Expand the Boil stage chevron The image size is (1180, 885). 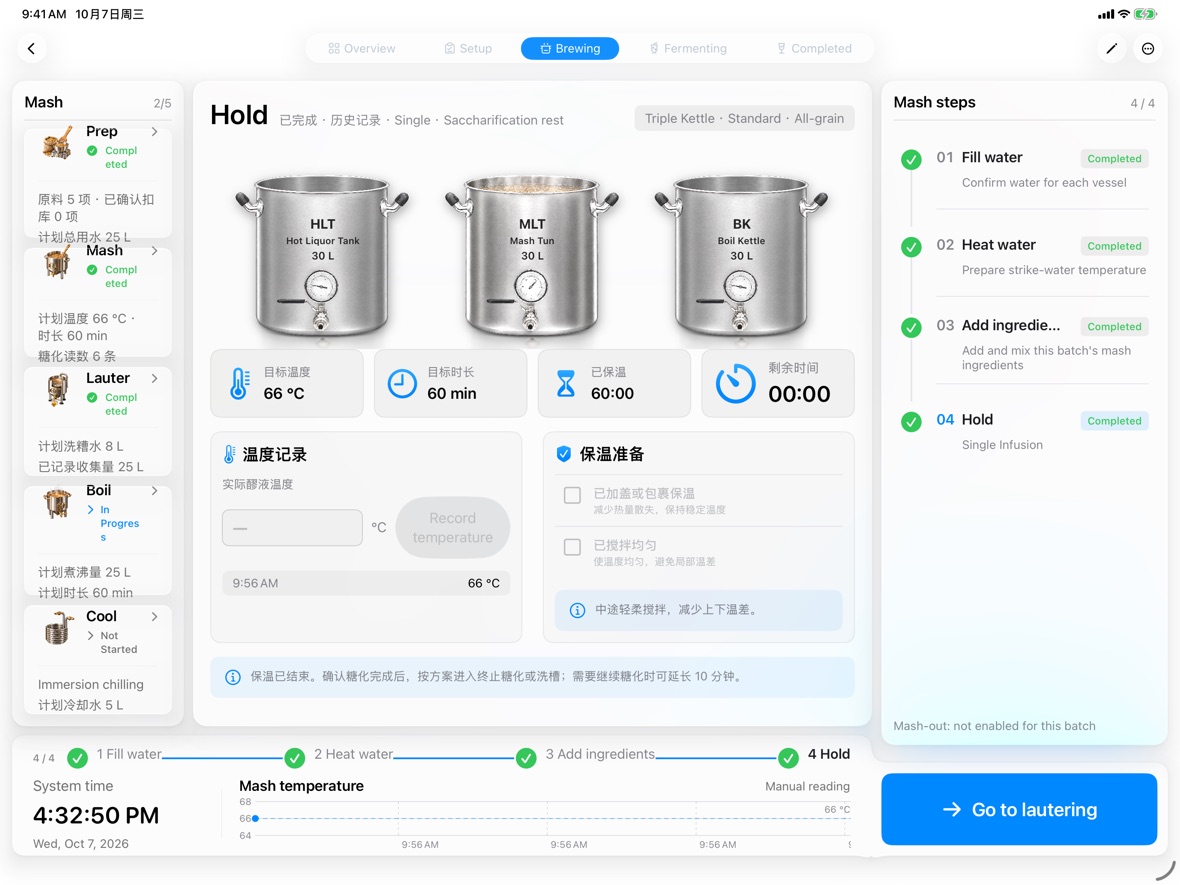click(x=154, y=491)
